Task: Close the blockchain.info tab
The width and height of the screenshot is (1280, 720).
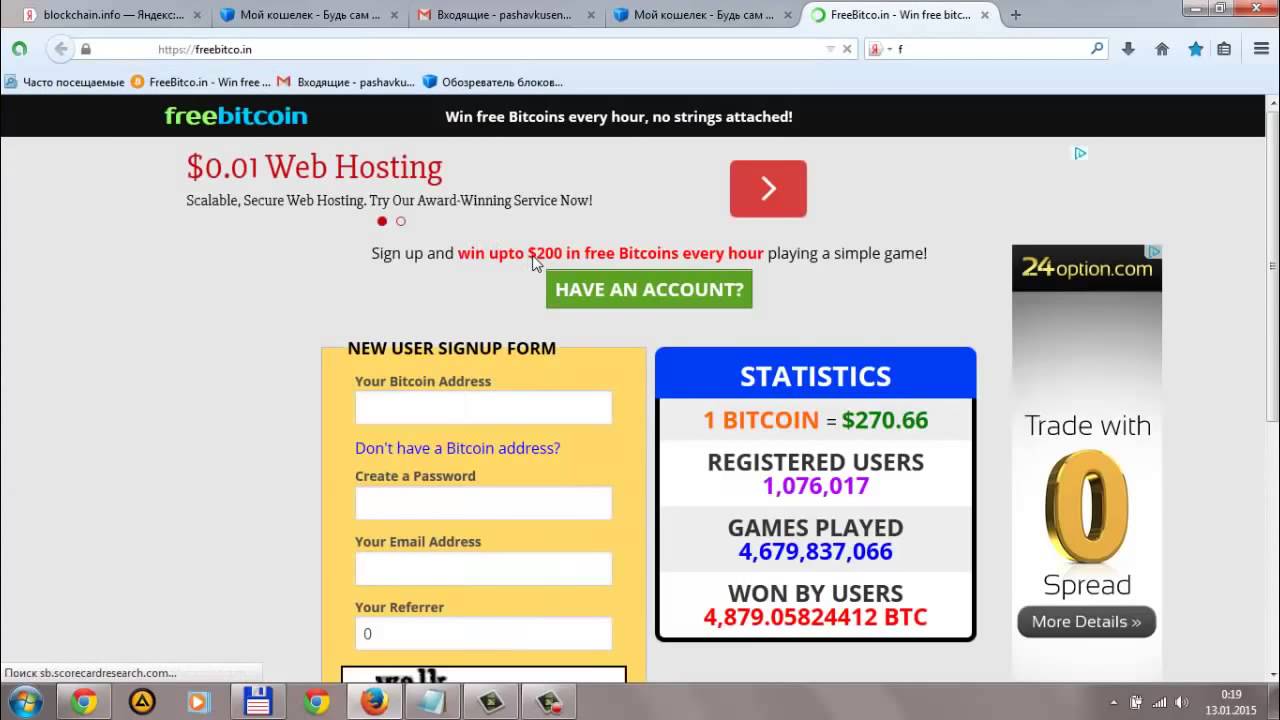Action: 196,15
